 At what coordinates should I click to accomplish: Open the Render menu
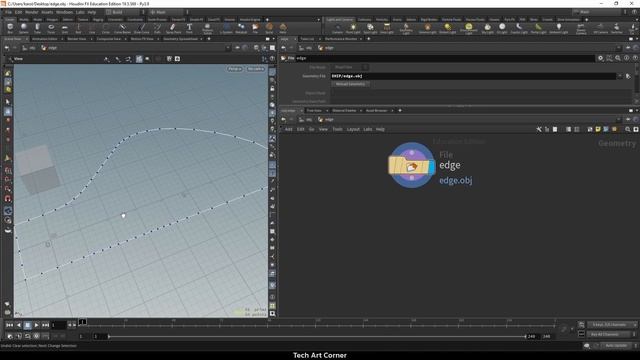click(31, 12)
